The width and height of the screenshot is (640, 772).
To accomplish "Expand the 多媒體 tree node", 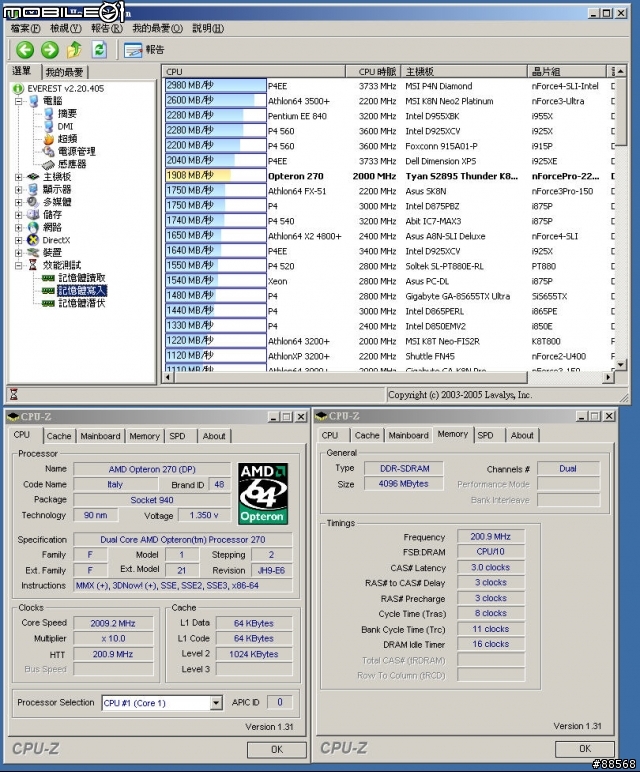I will tap(18, 202).
